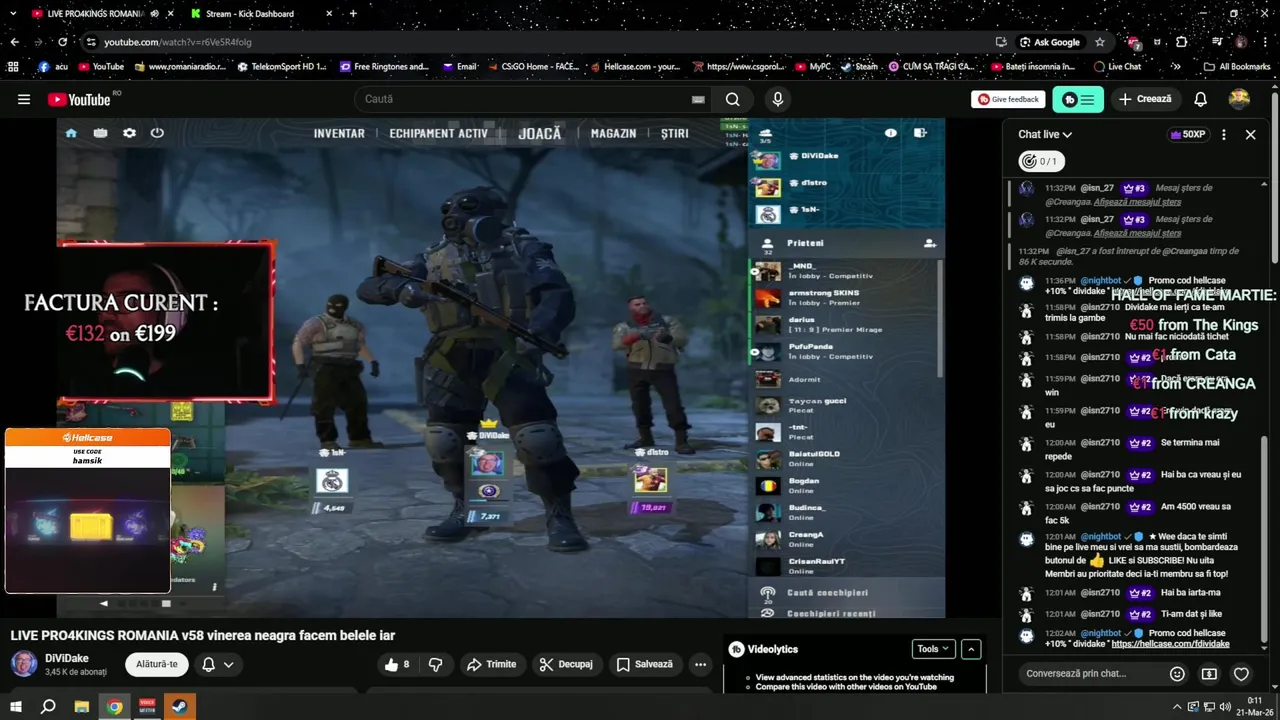Show more bookmarks with the double chevron
1280x720 pixels.
[1176, 67]
